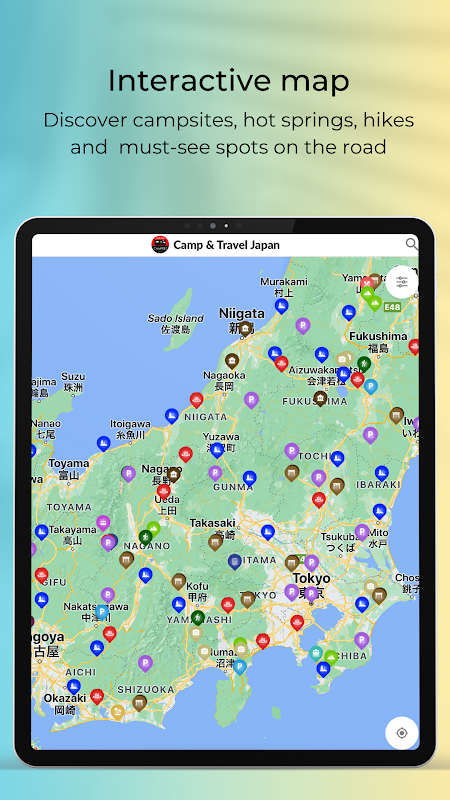Select brown torii marker below SHIZUOKA label
450x800 pixels.
140,703
